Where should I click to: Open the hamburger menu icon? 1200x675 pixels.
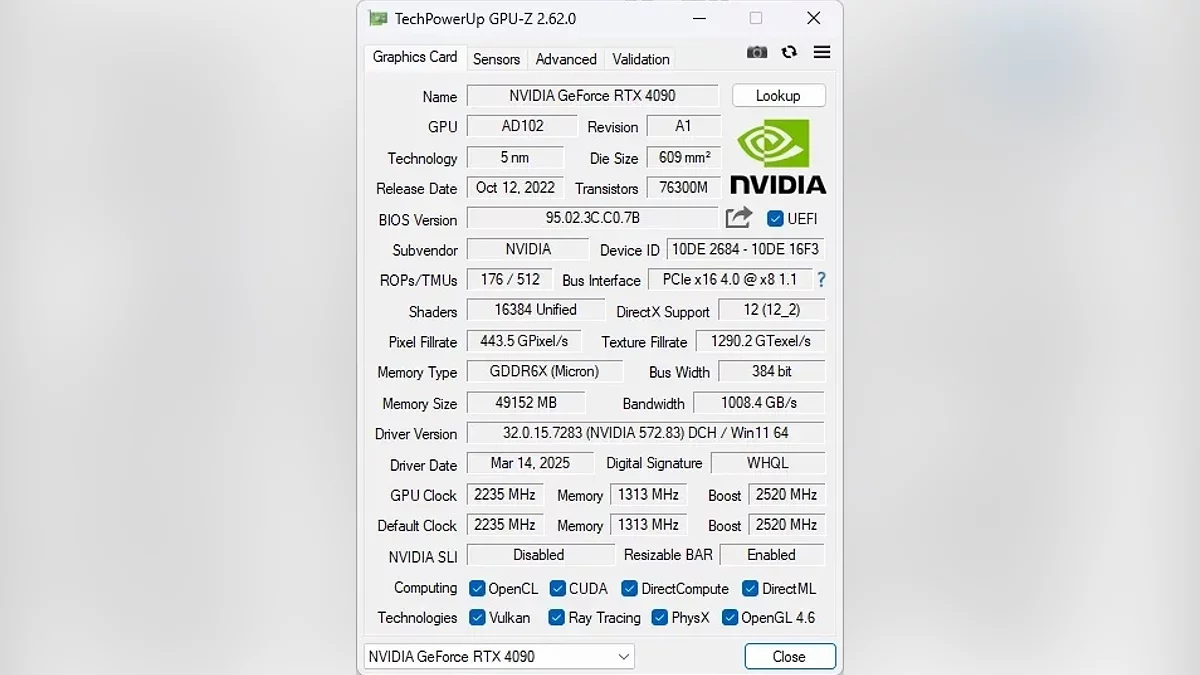coord(822,52)
